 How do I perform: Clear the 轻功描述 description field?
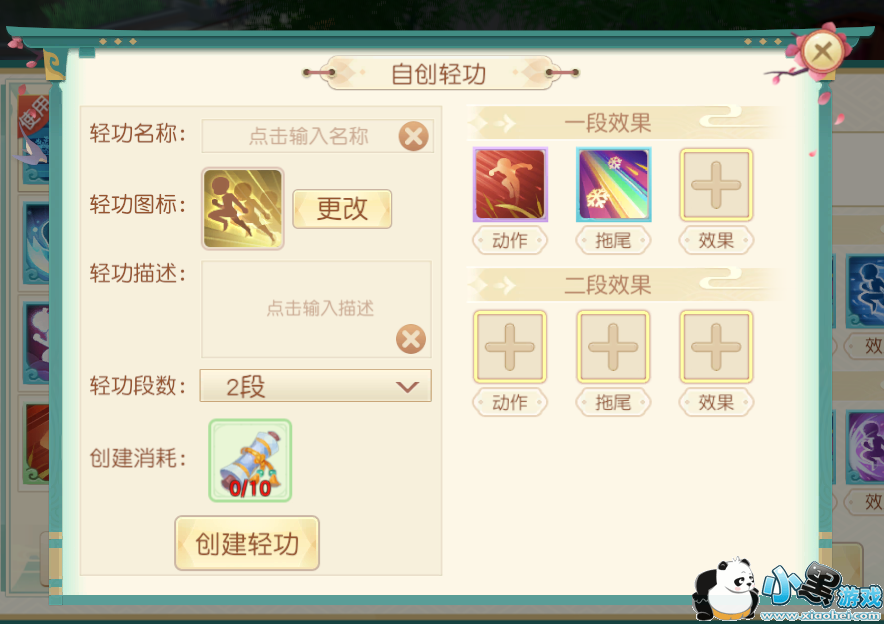(411, 339)
